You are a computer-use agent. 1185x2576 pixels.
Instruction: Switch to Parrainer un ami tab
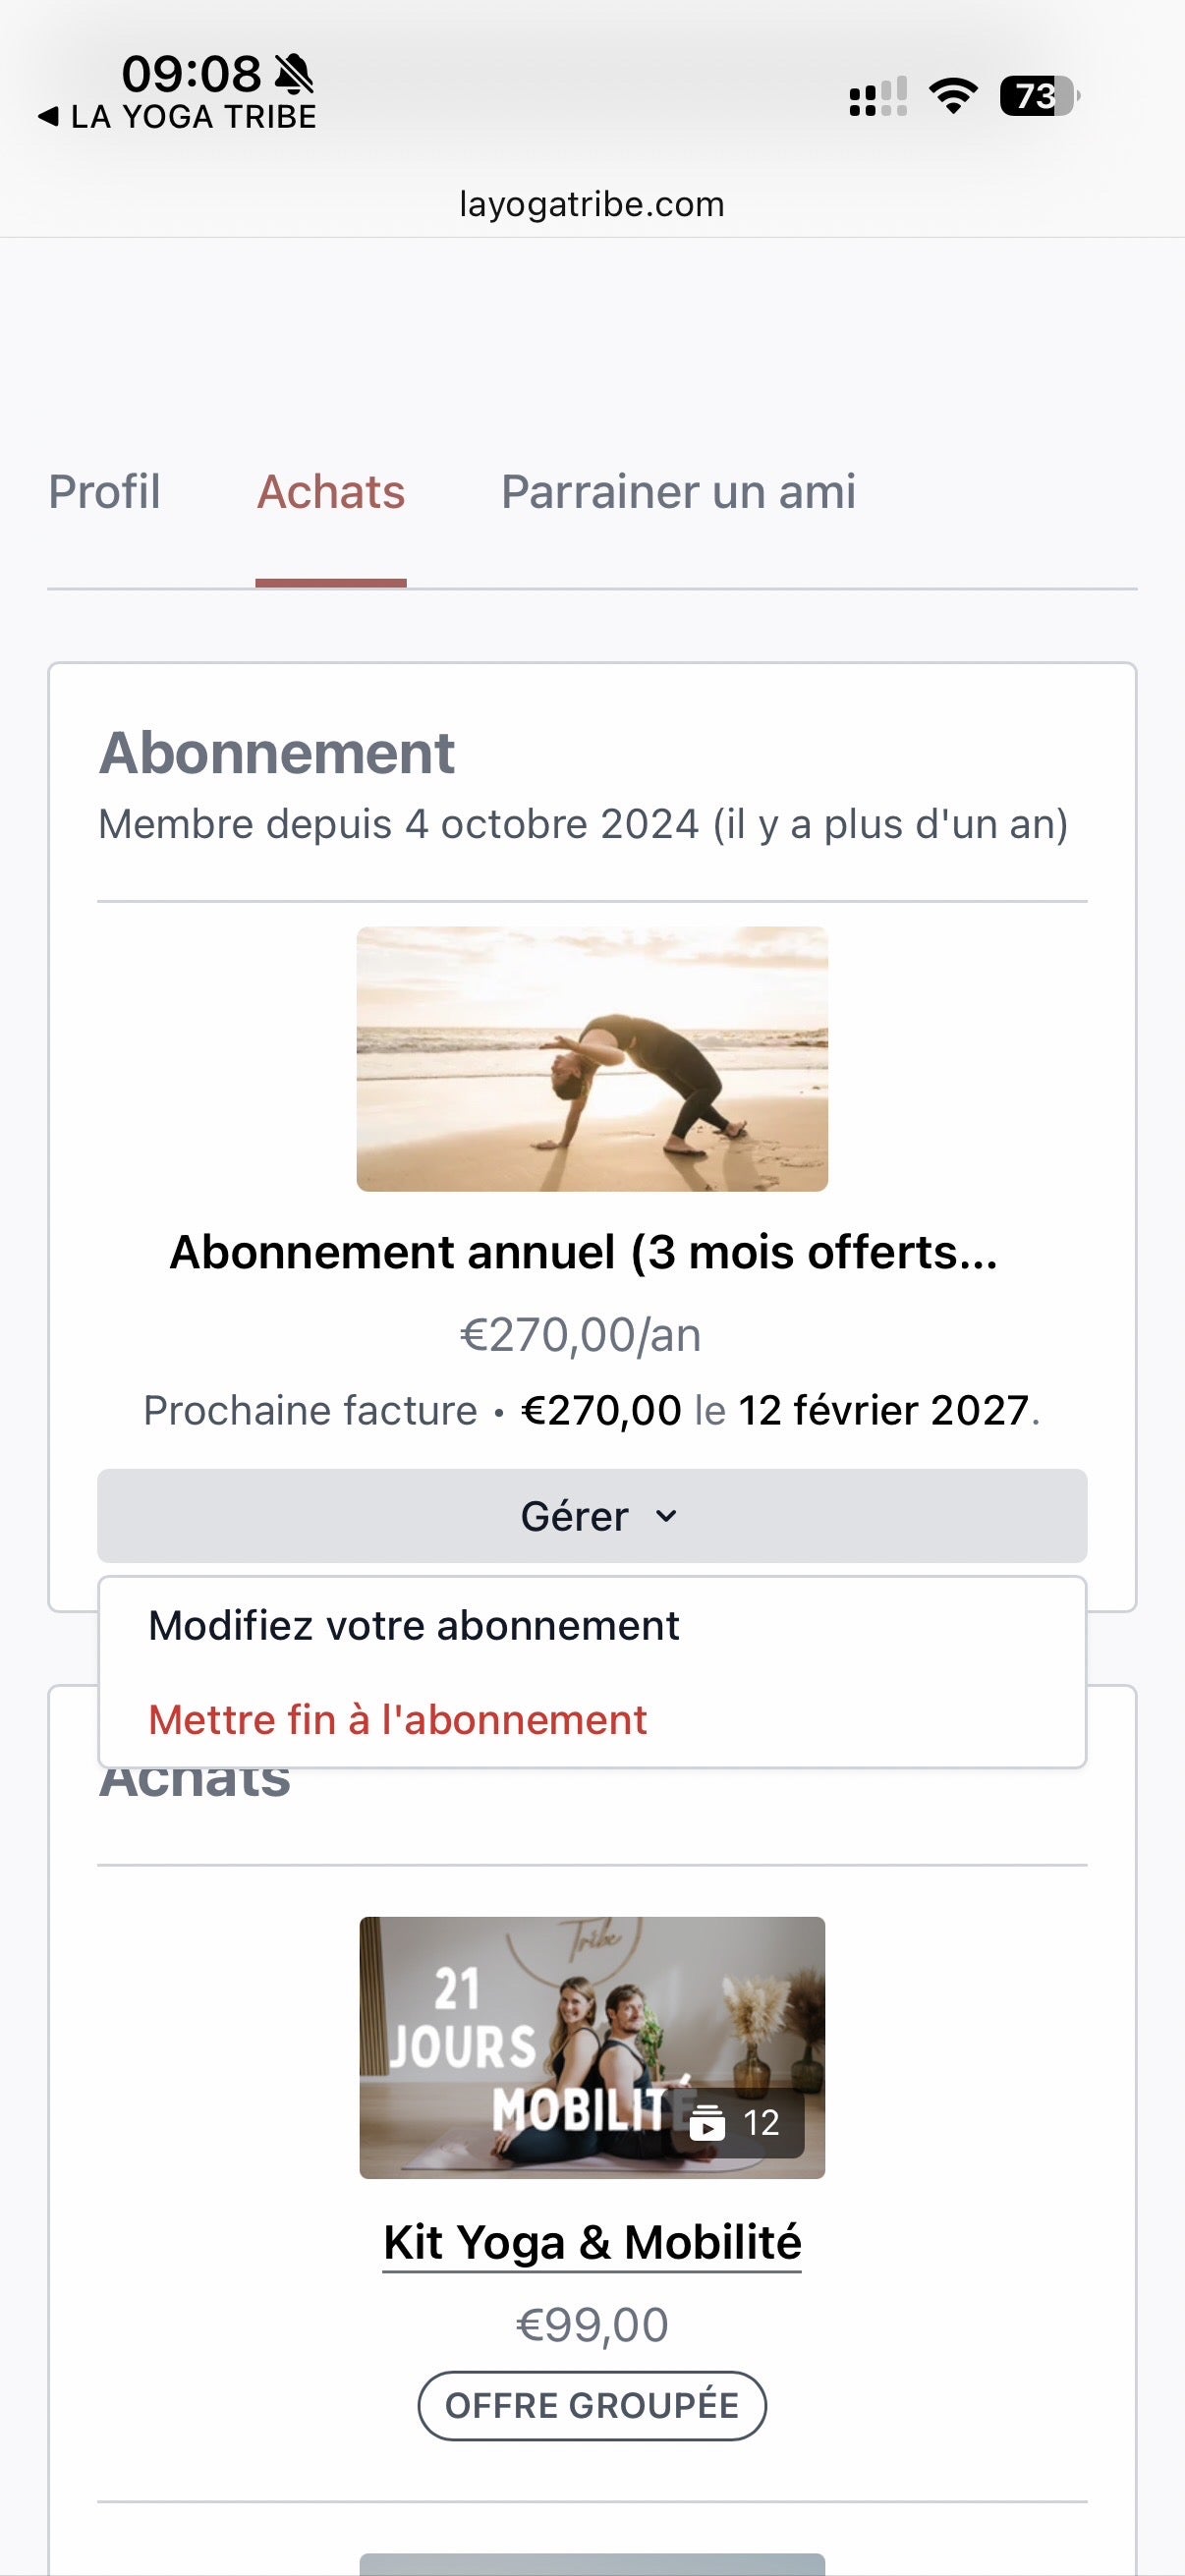point(678,492)
